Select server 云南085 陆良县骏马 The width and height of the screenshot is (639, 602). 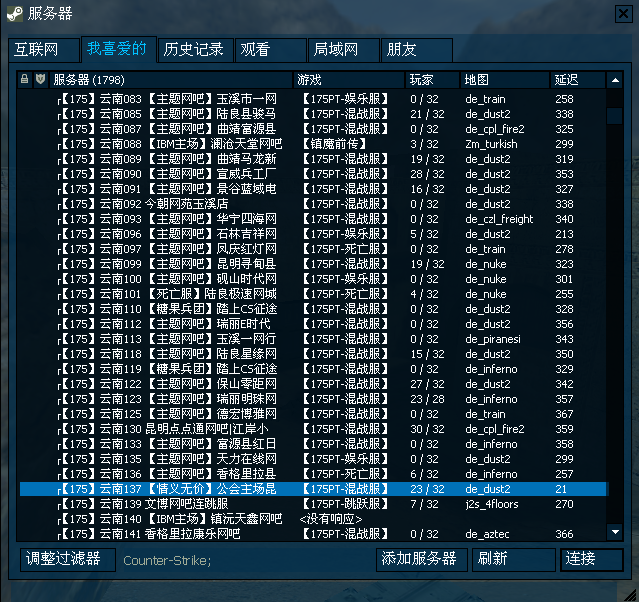[313, 114]
